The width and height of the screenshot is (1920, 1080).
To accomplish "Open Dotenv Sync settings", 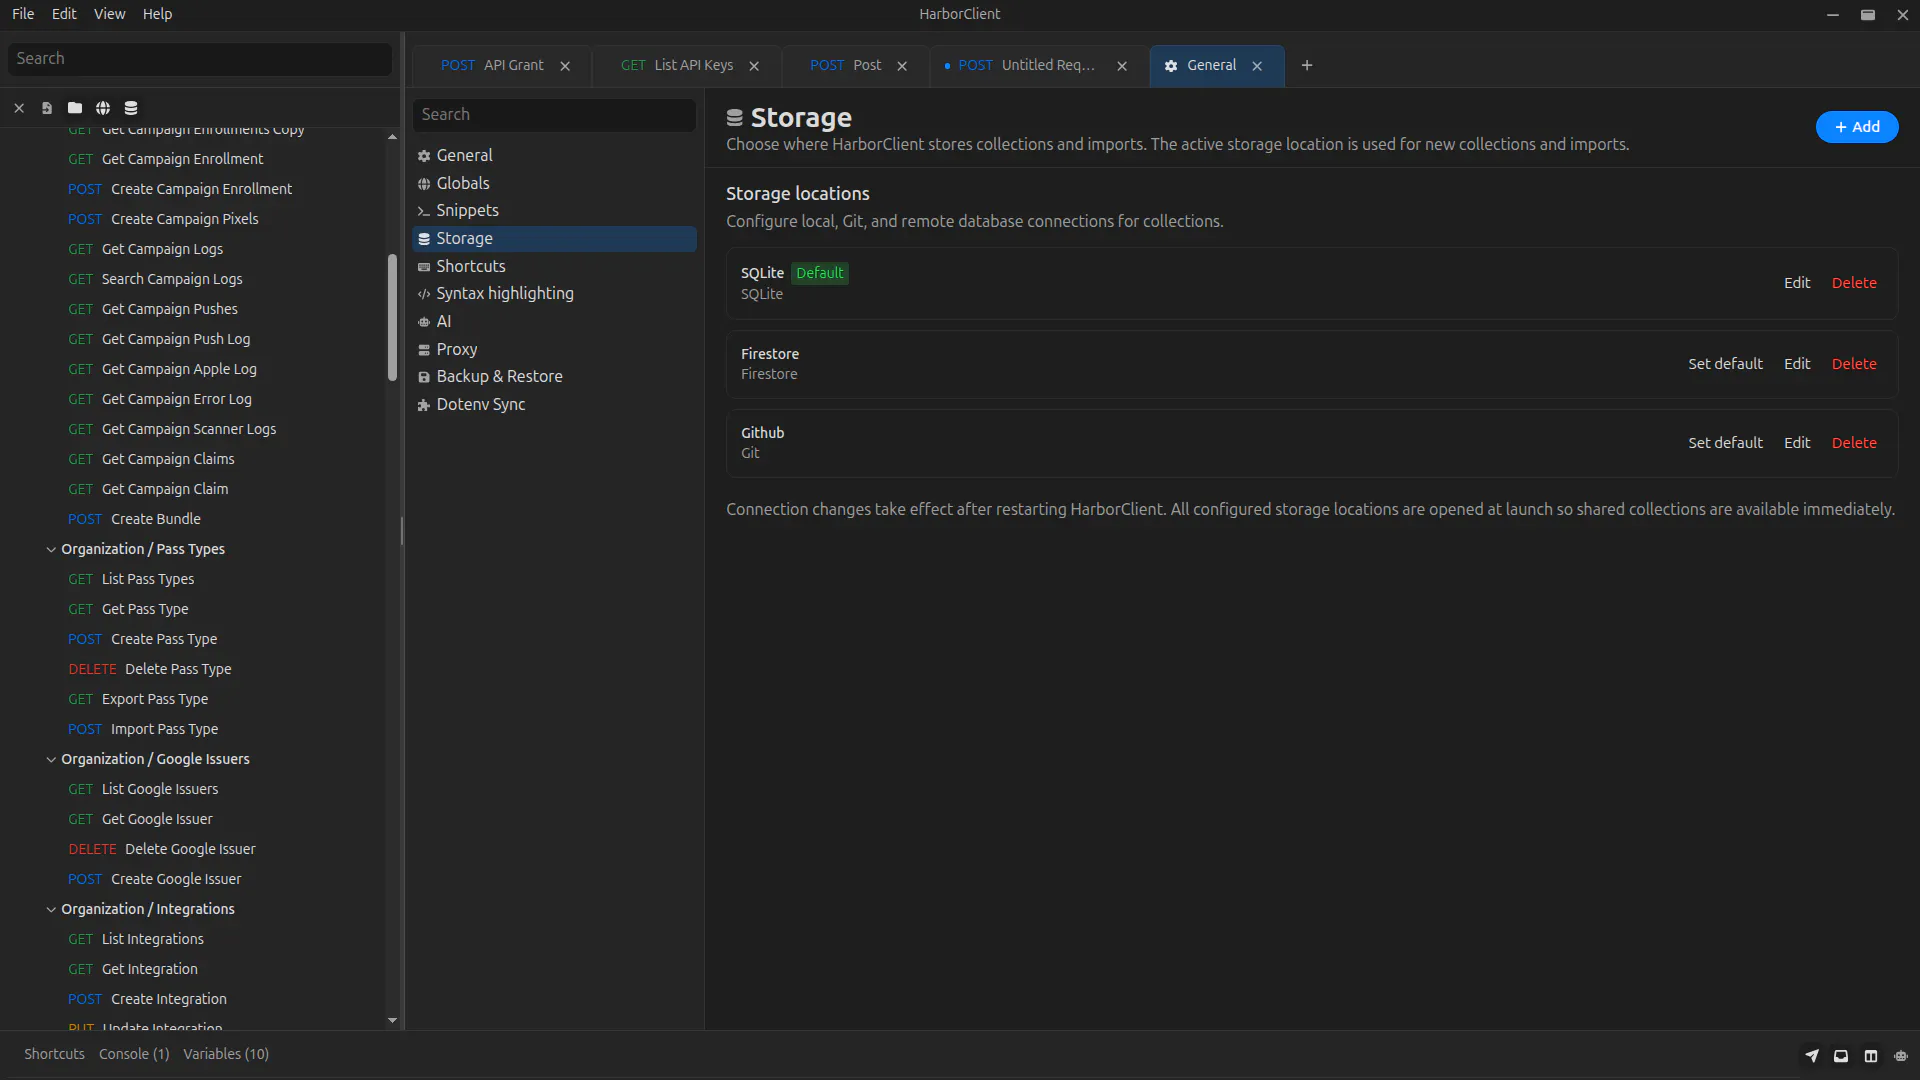I will coord(554,405).
